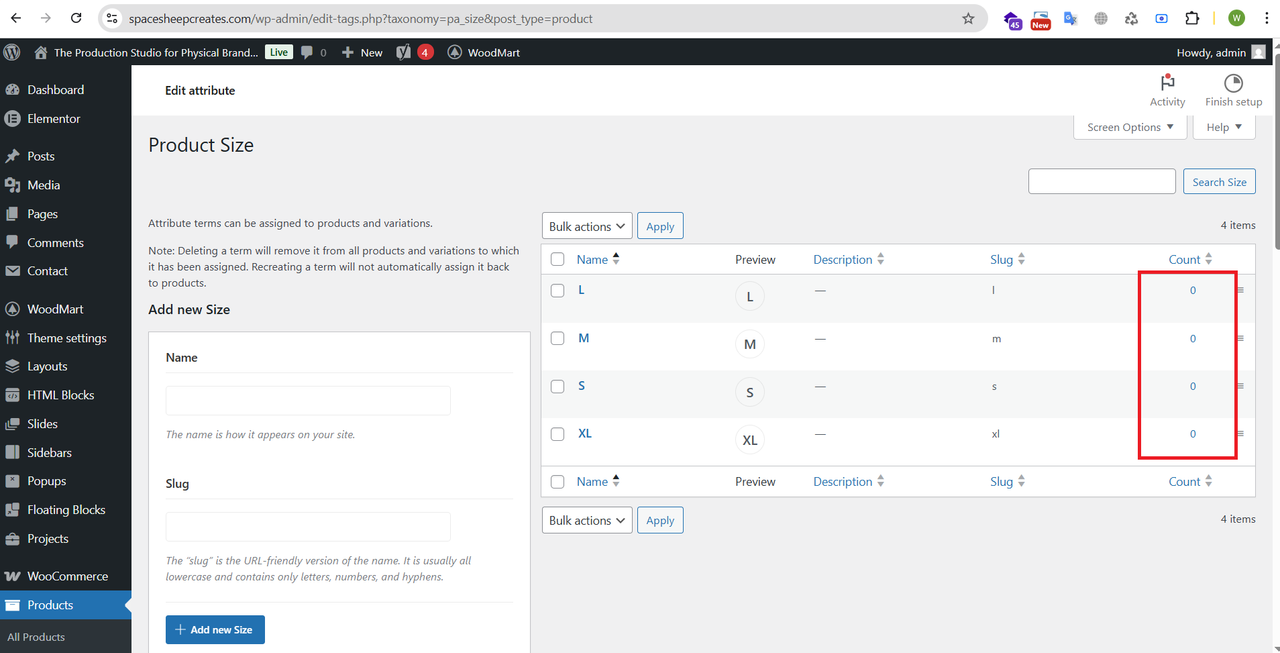
Task: Focus the Name input field
Action: (x=308, y=401)
